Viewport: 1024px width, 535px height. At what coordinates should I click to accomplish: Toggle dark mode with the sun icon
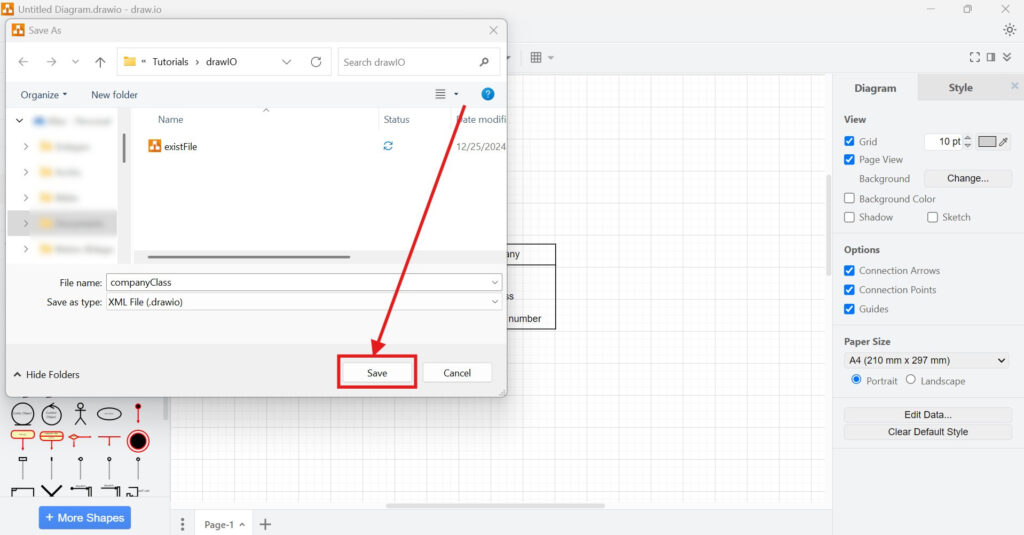tap(1009, 29)
